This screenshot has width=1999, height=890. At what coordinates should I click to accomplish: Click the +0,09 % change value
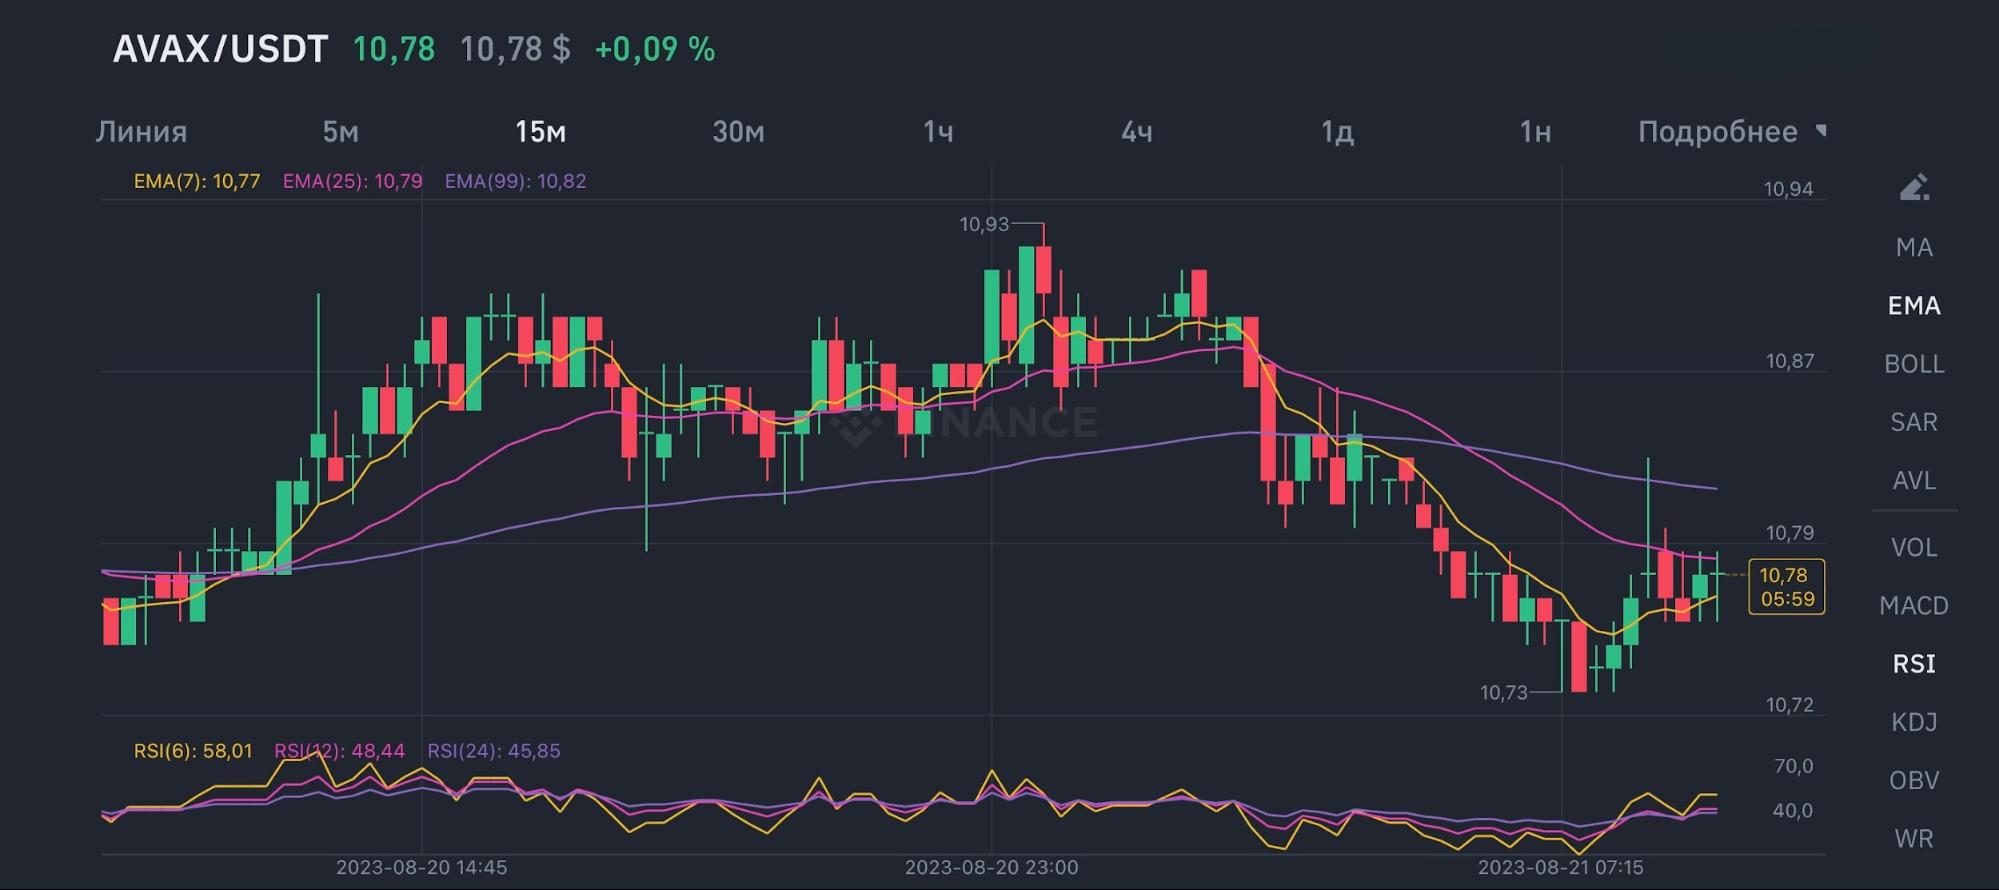click(655, 49)
